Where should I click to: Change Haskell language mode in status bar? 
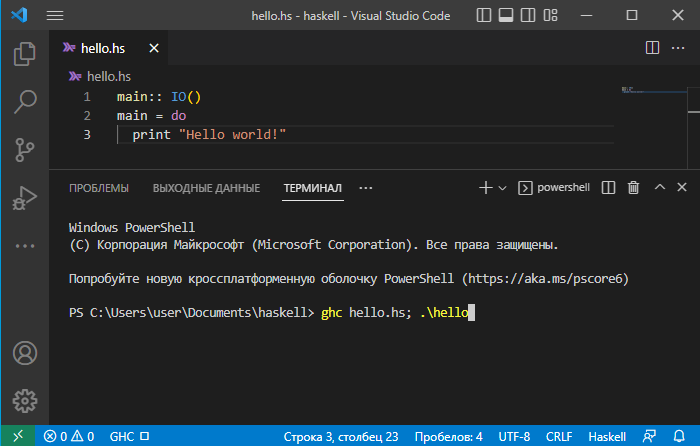click(607, 437)
